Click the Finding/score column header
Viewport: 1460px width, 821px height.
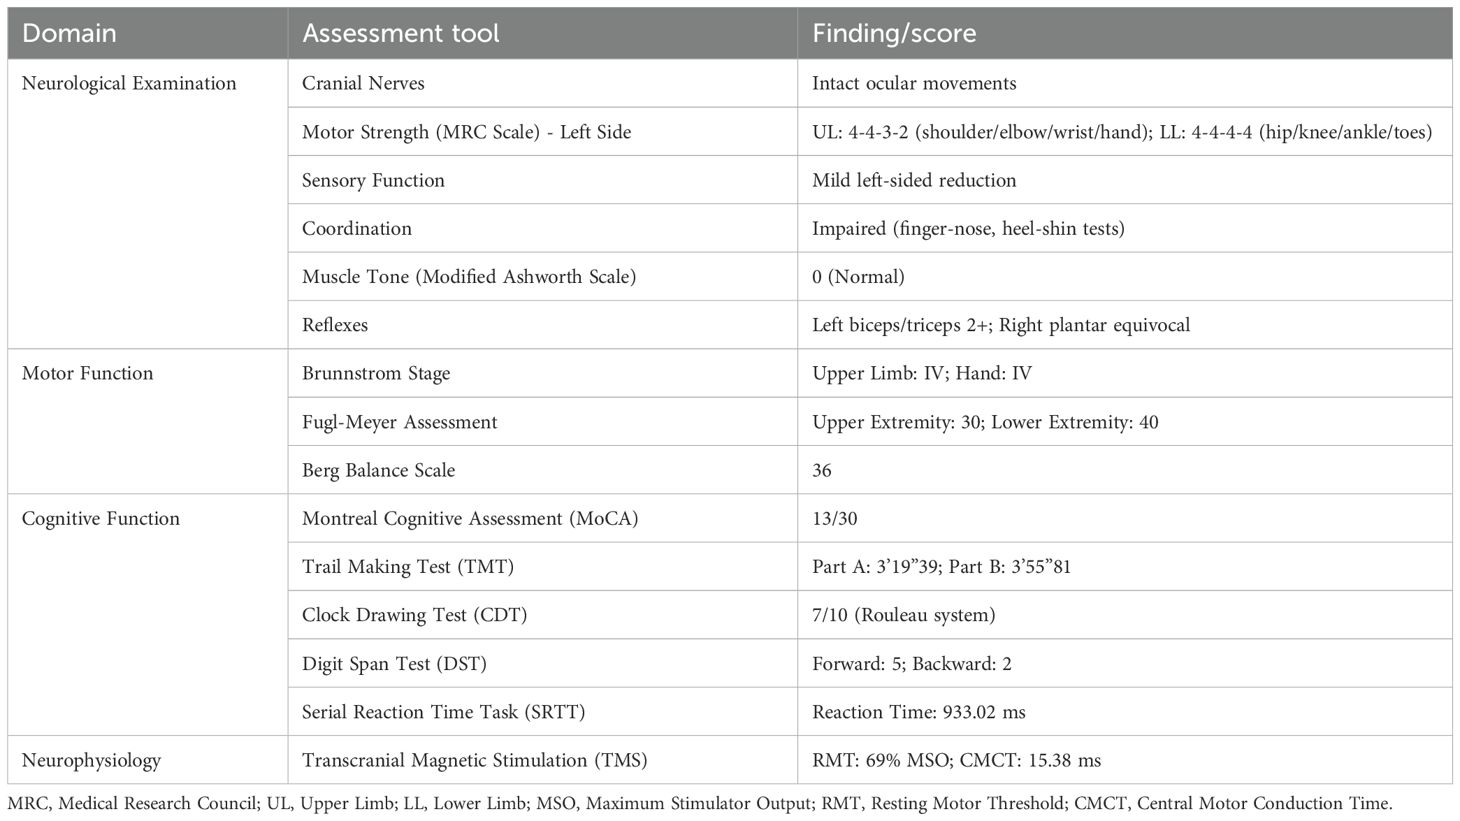pyautogui.click(x=894, y=33)
